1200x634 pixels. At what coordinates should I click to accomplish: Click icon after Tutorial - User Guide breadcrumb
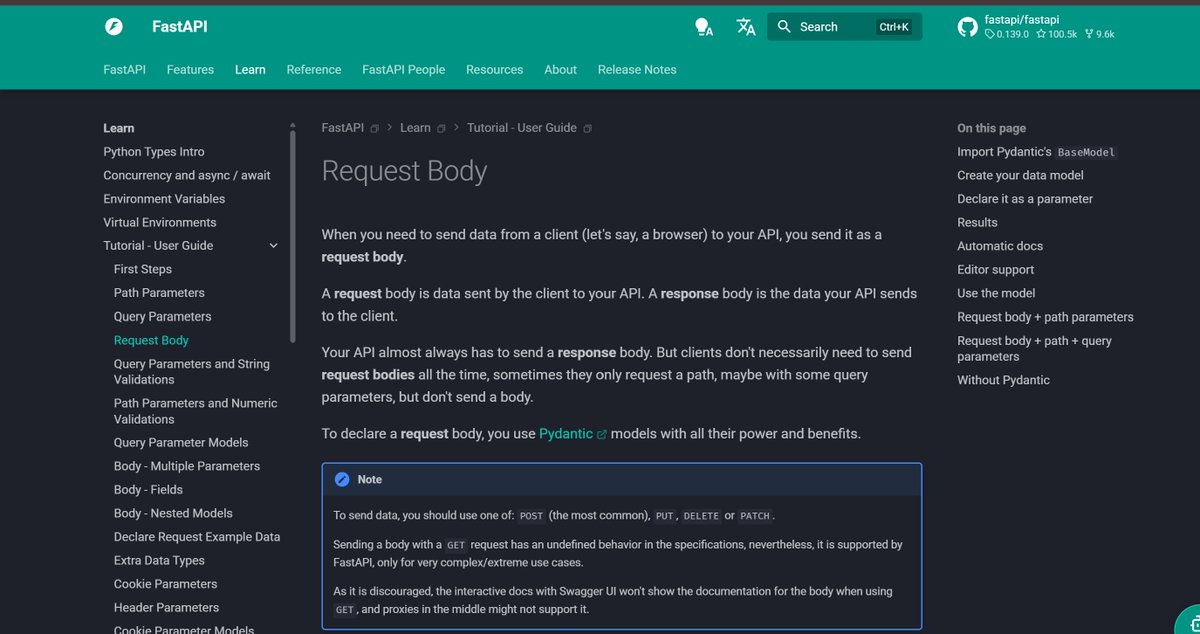coord(587,128)
